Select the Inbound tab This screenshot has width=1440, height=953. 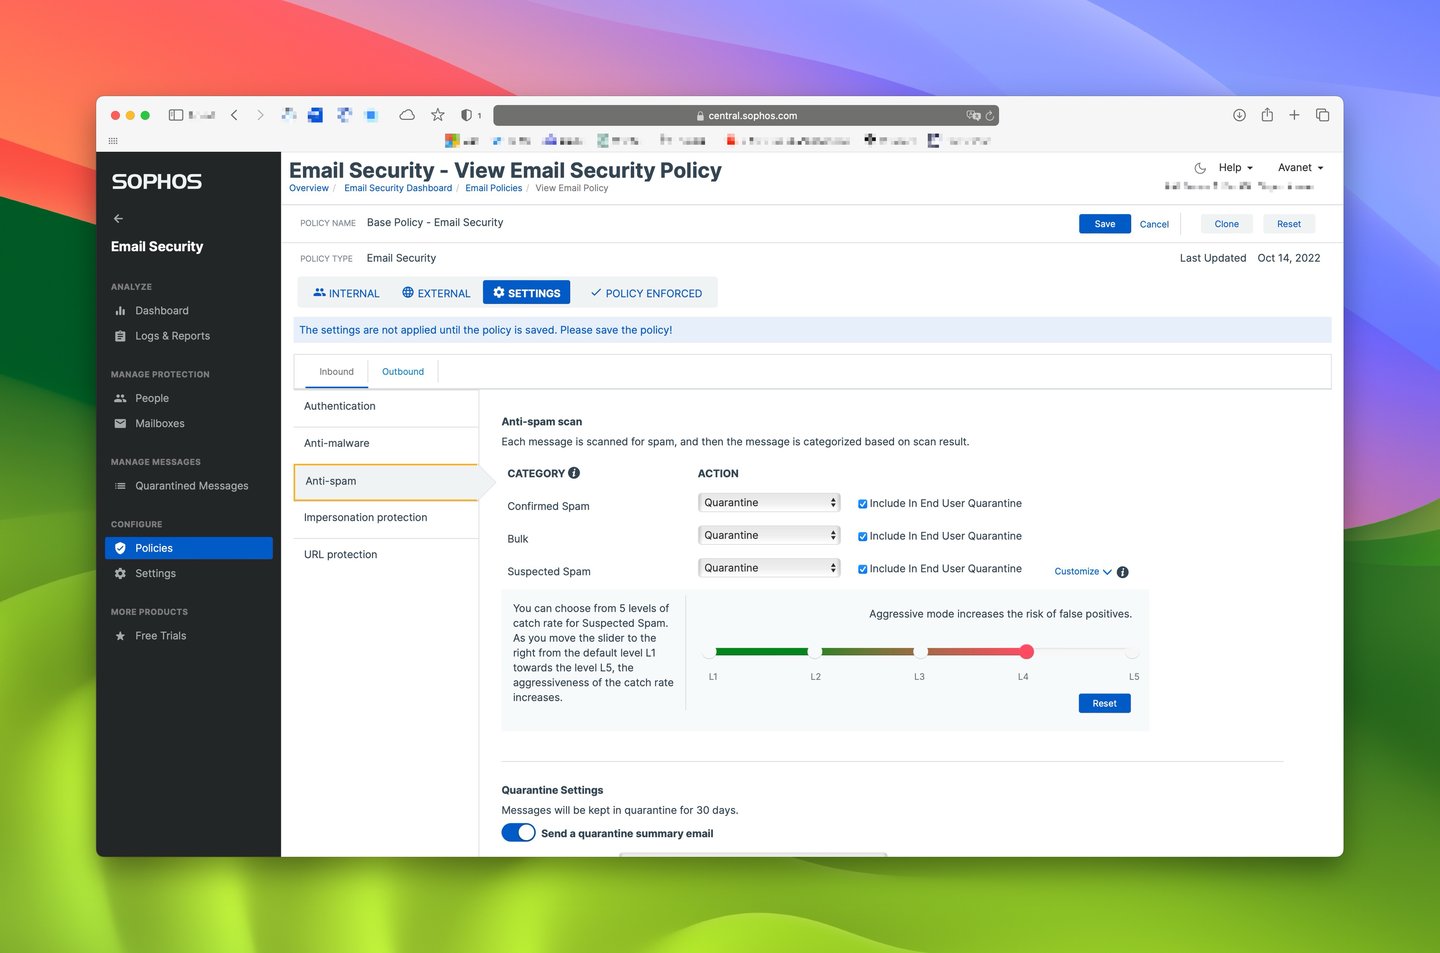coord(336,372)
